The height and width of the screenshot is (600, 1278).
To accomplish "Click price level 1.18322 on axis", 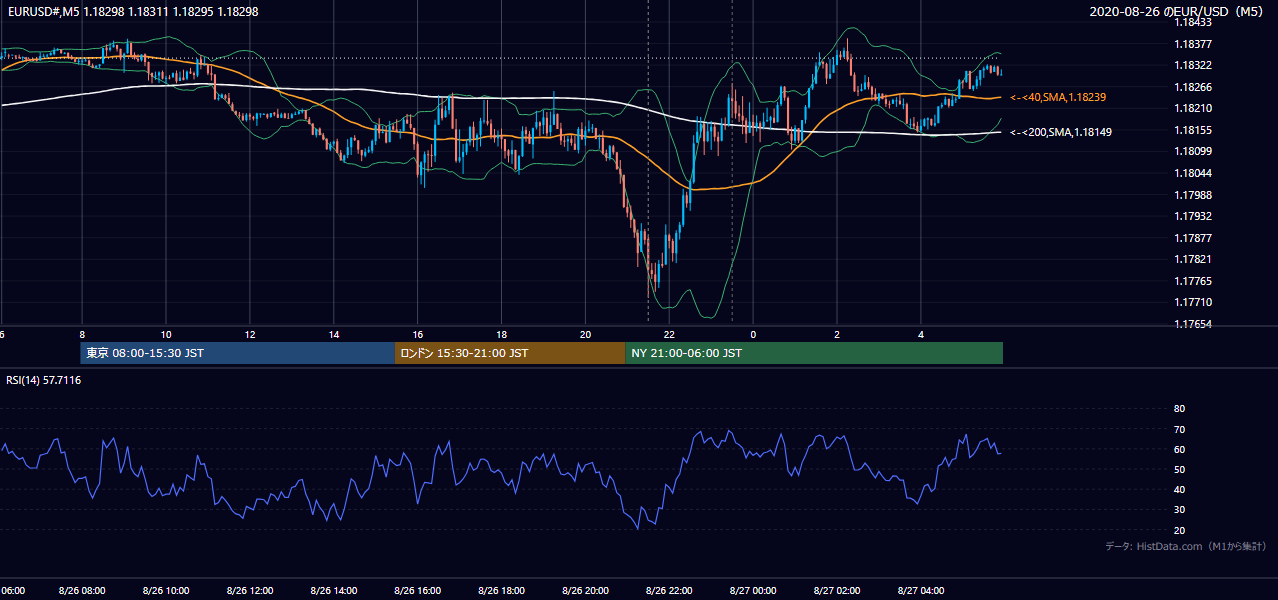I will point(1193,65).
